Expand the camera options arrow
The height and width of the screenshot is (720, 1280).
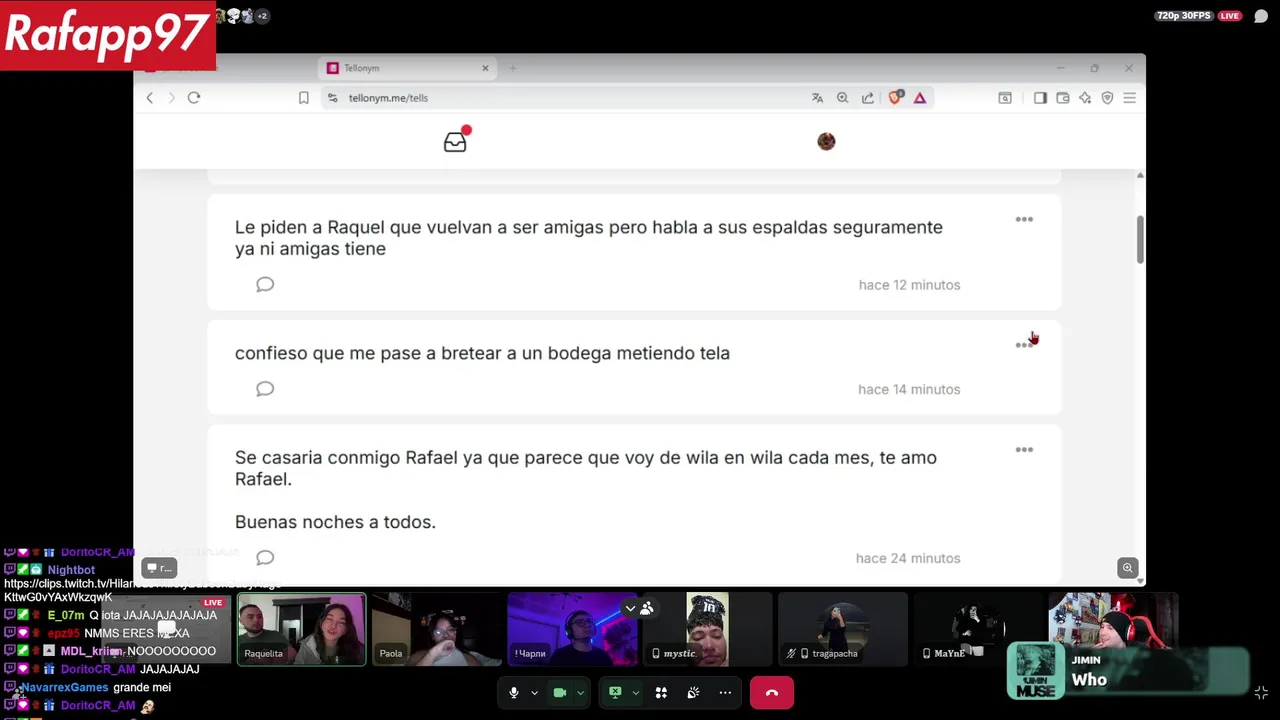tap(580, 693)
